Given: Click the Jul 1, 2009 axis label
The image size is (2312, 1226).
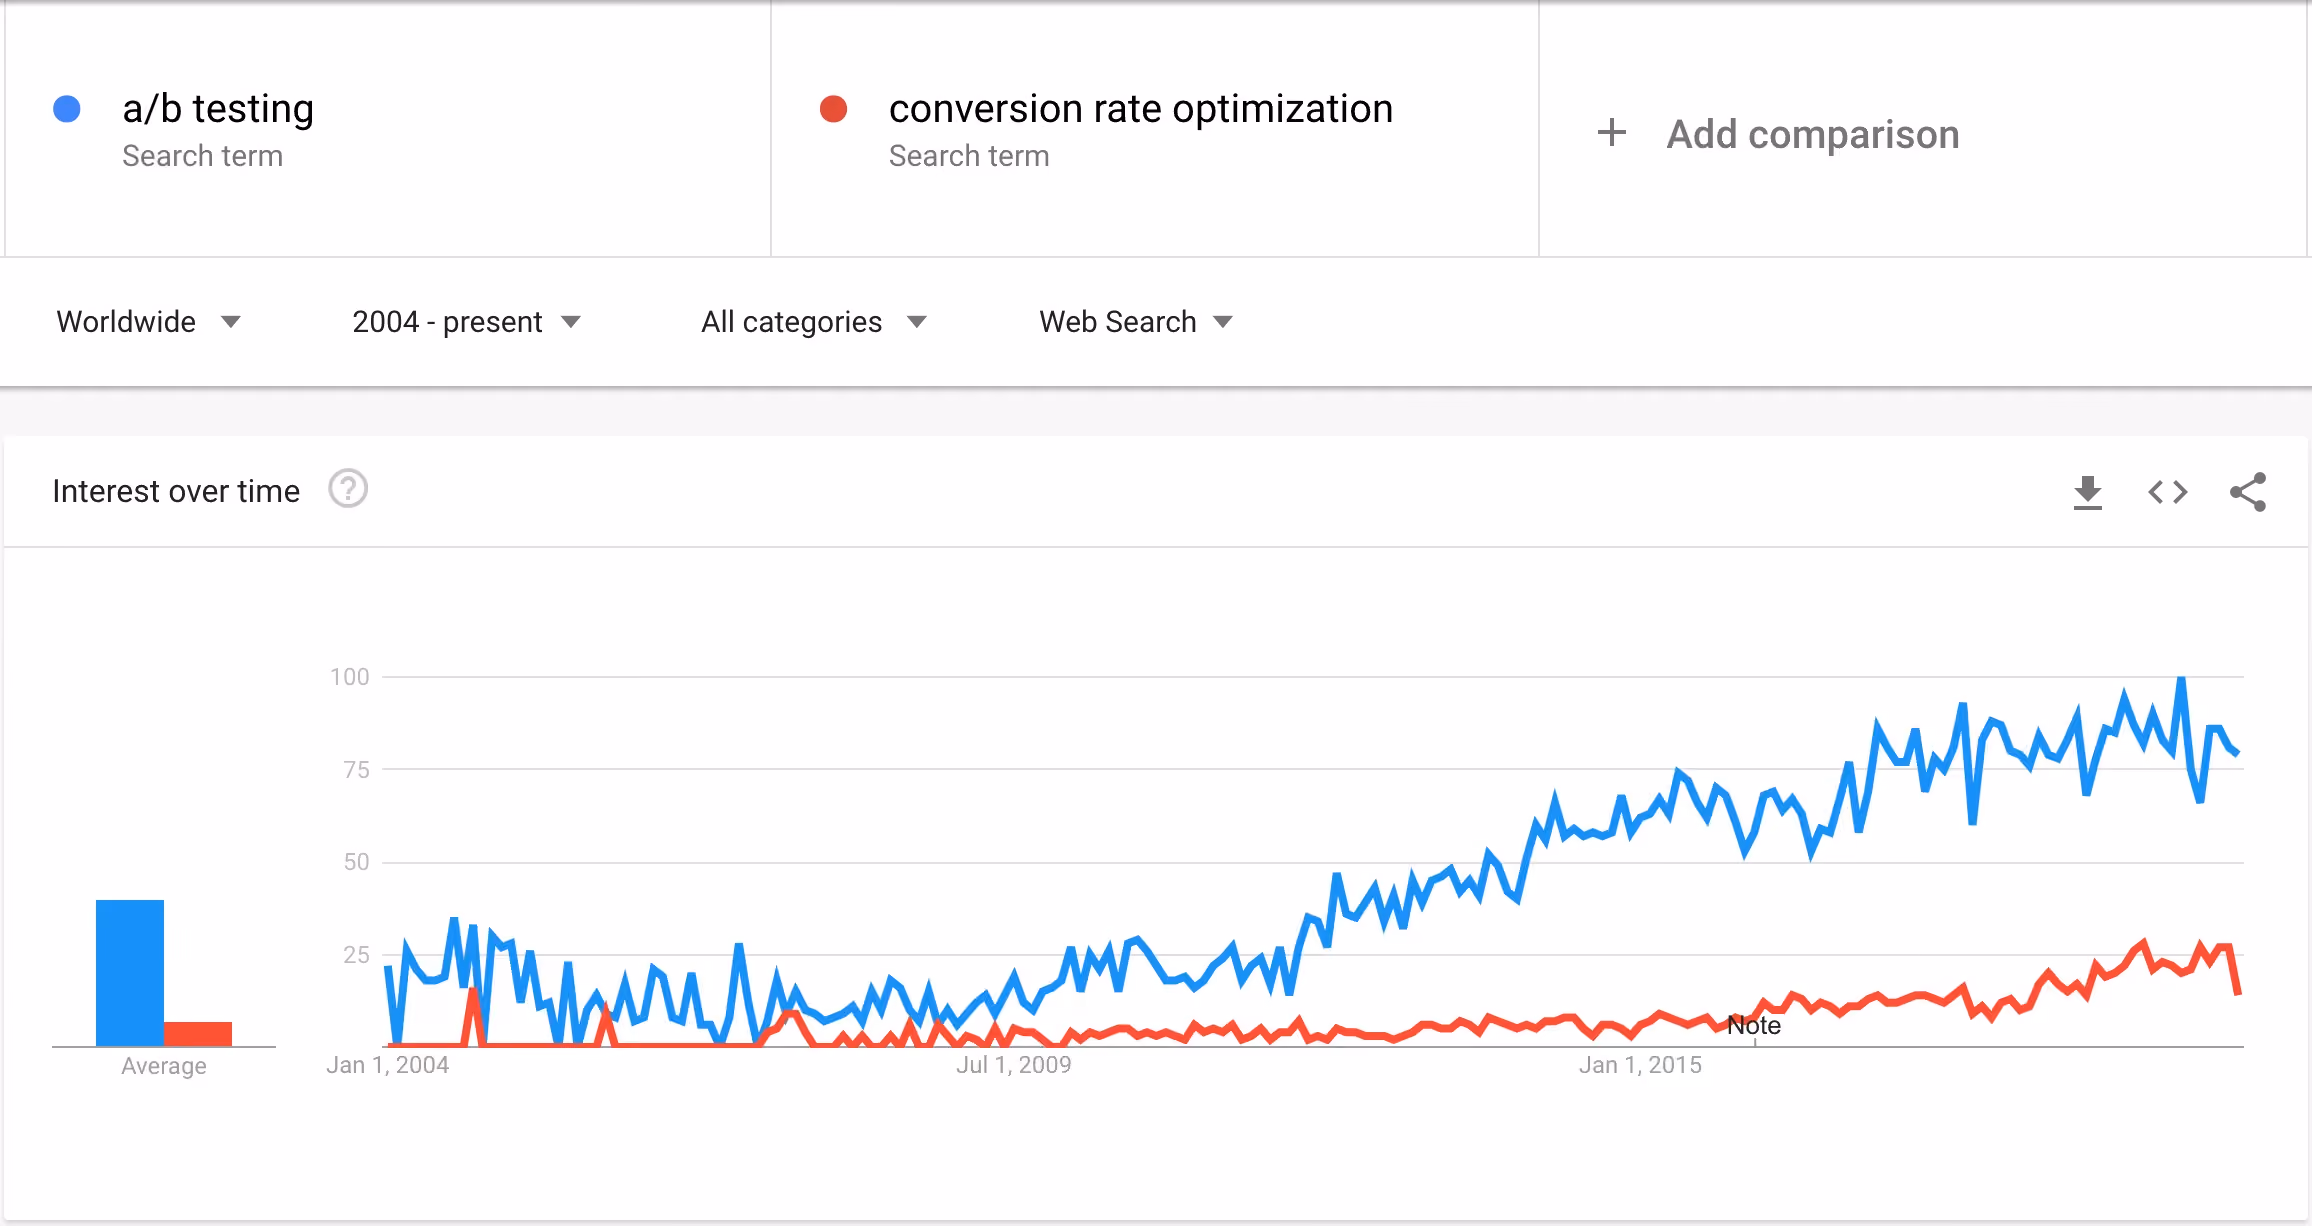Looking at the screenshot, I should [1013, 1065].
